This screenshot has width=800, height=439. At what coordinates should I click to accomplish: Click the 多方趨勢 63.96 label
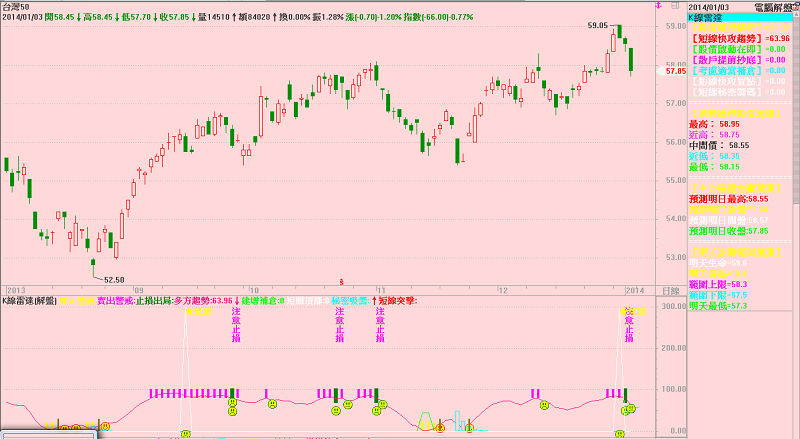click(205, 300)
